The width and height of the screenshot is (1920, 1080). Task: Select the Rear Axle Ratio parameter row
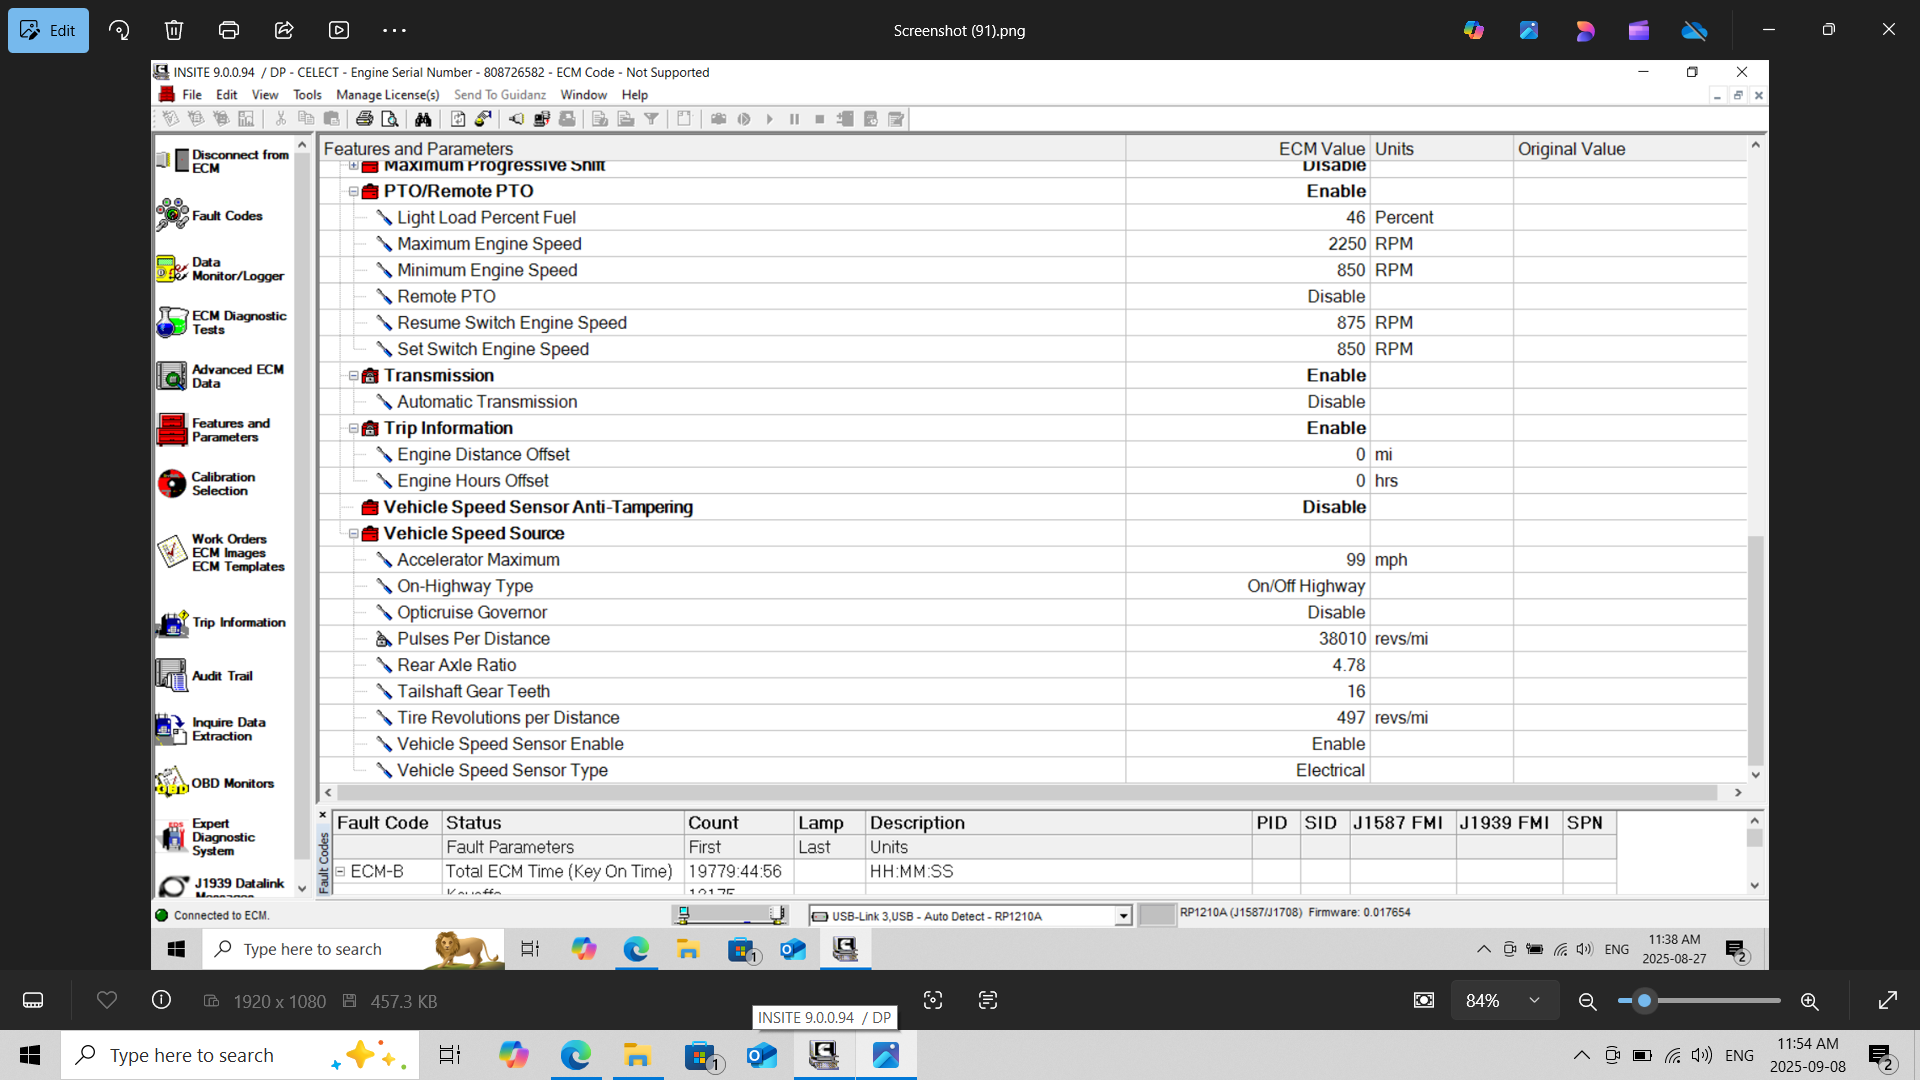click(457, 665)
